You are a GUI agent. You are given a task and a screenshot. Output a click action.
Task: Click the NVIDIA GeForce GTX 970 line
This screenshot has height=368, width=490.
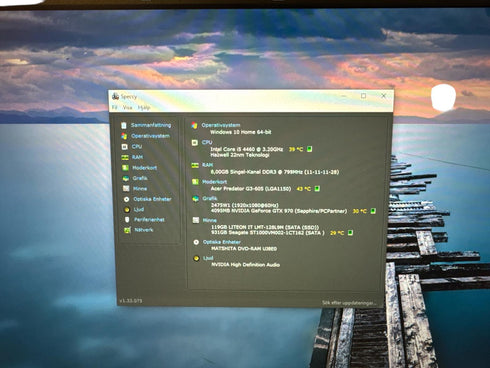(x=279, y=211)
